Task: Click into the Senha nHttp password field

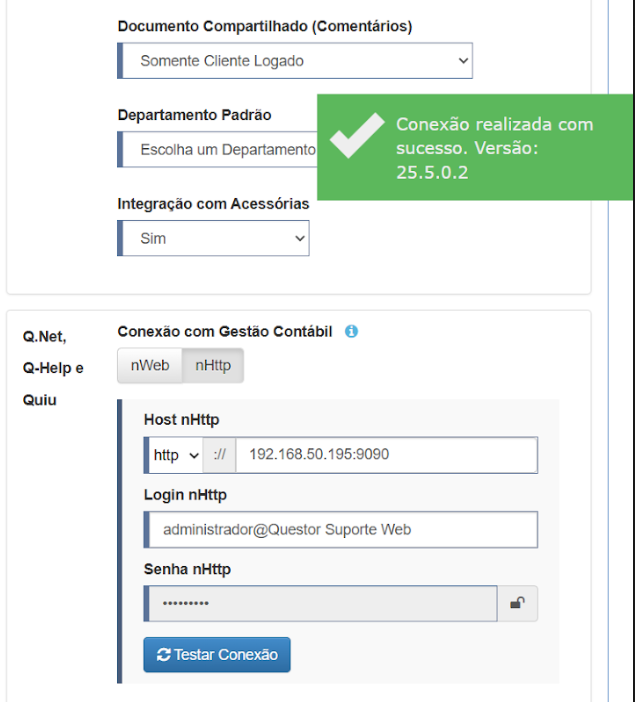Action: pos(321,603)
